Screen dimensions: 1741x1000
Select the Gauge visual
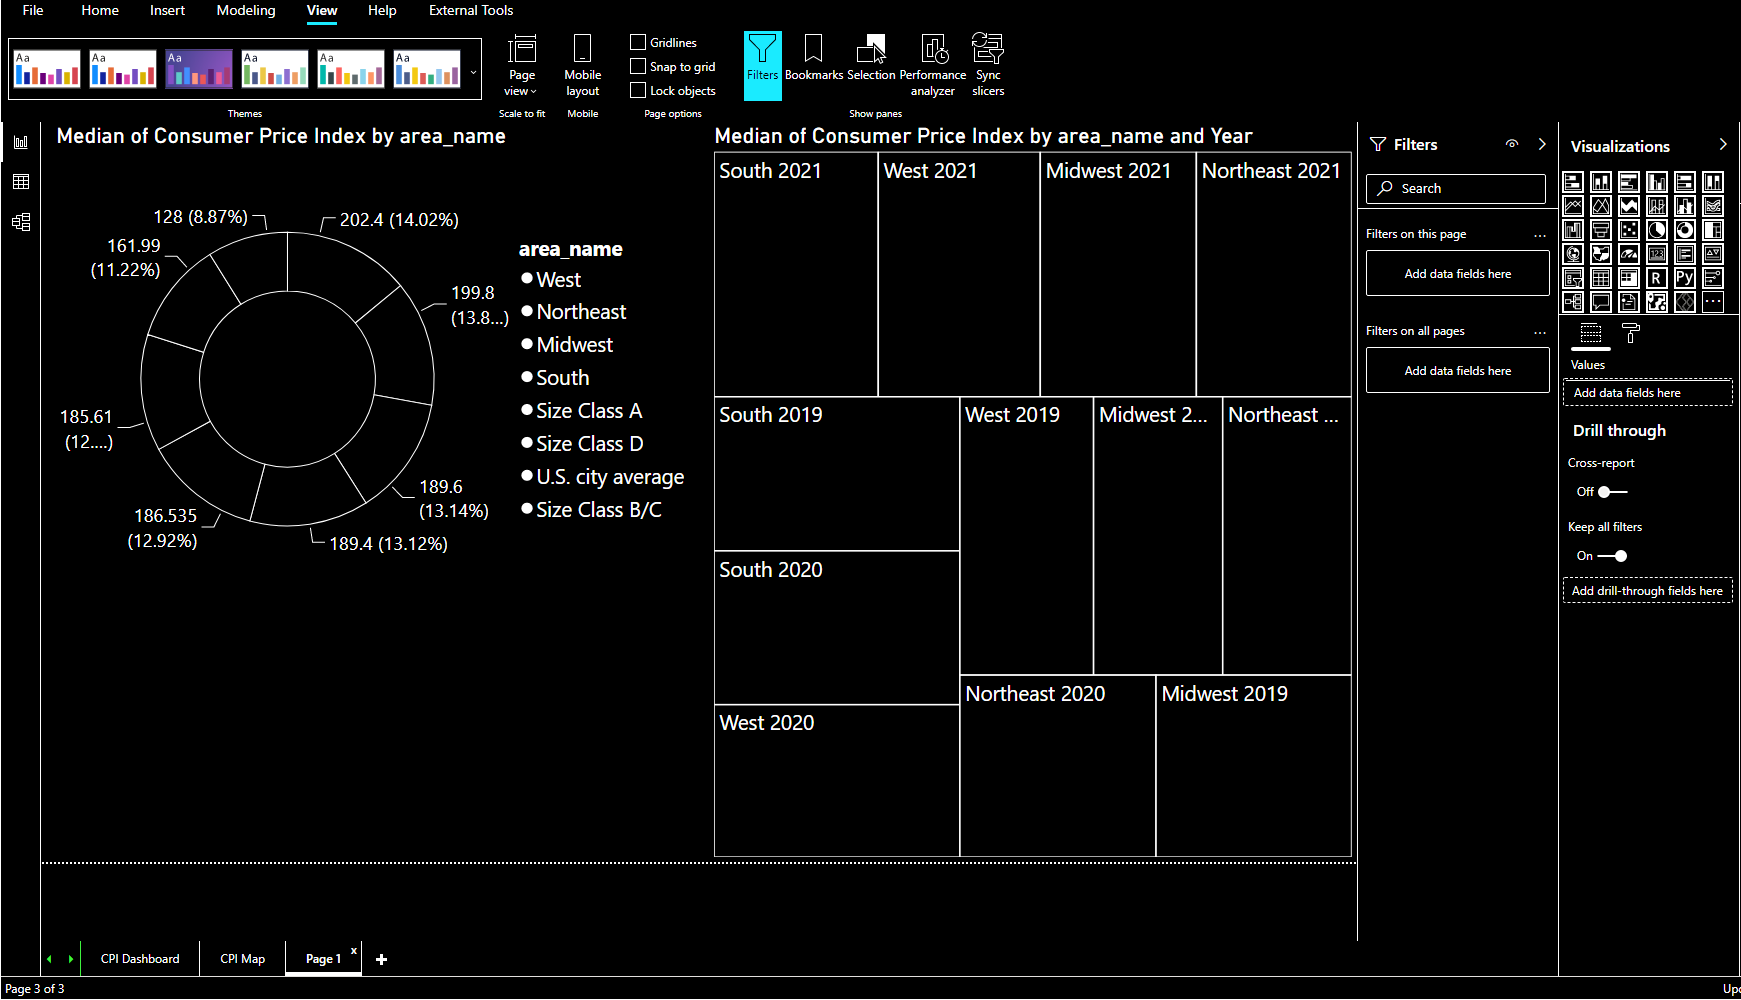[x=1629, y=254]
